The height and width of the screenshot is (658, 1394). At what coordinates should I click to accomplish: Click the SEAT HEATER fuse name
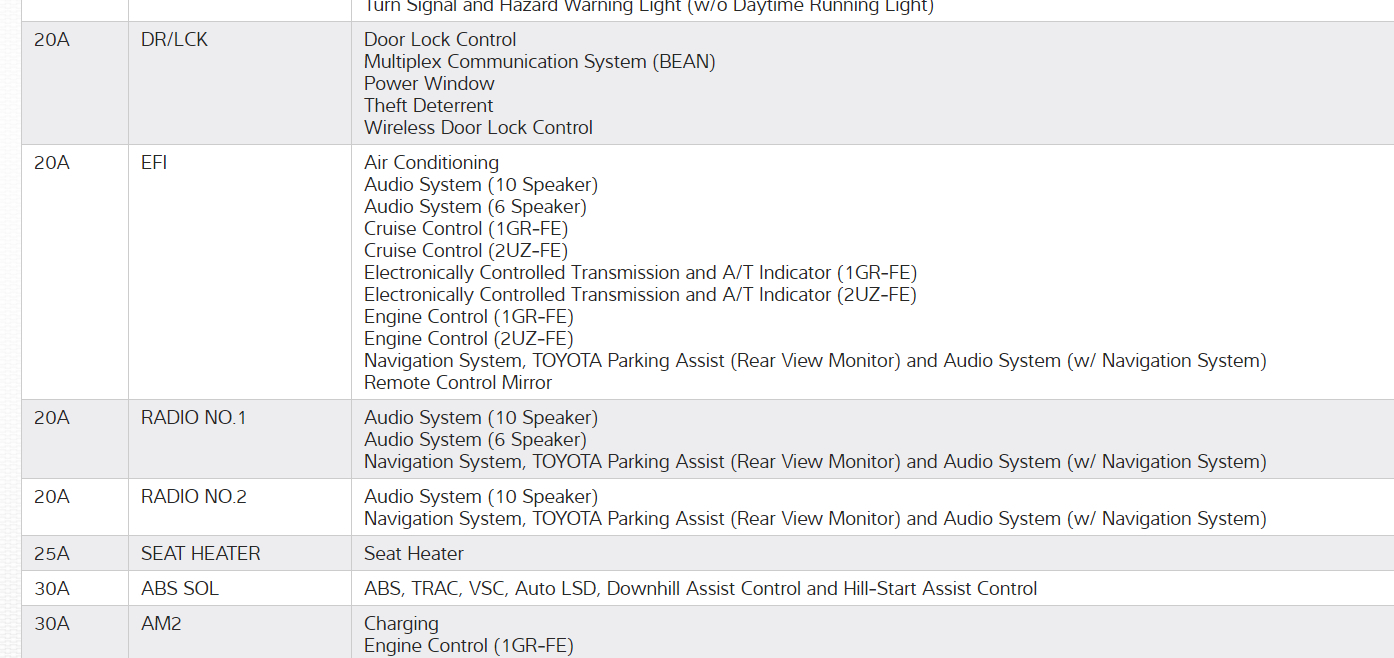pos(200,554)
